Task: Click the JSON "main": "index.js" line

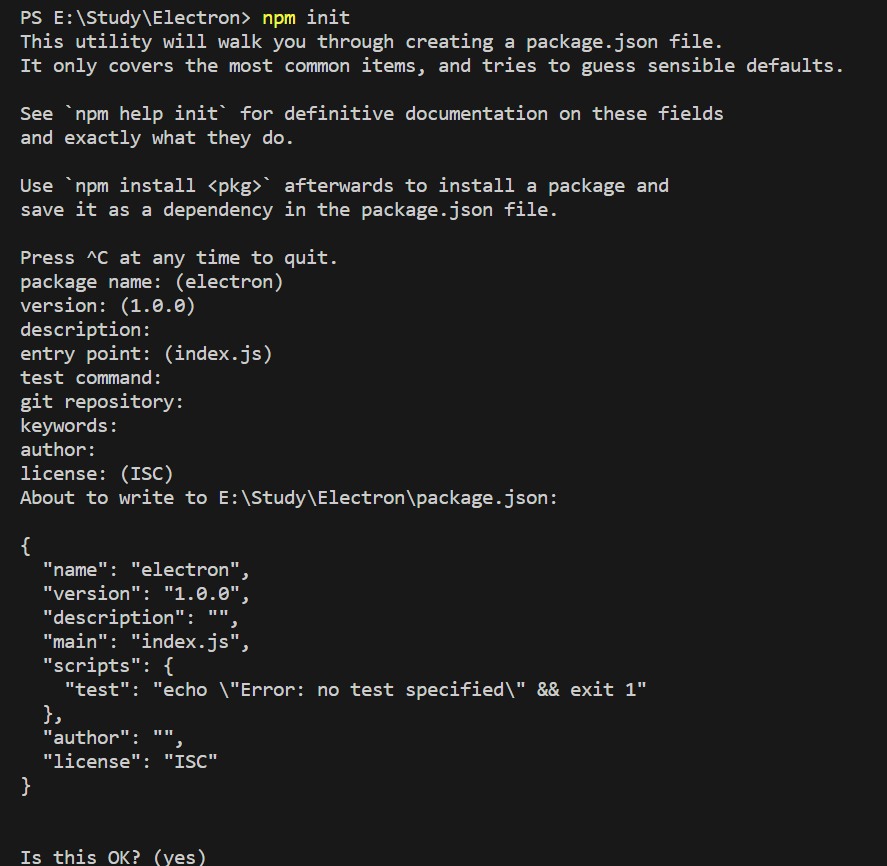Action: coord(146,642)
